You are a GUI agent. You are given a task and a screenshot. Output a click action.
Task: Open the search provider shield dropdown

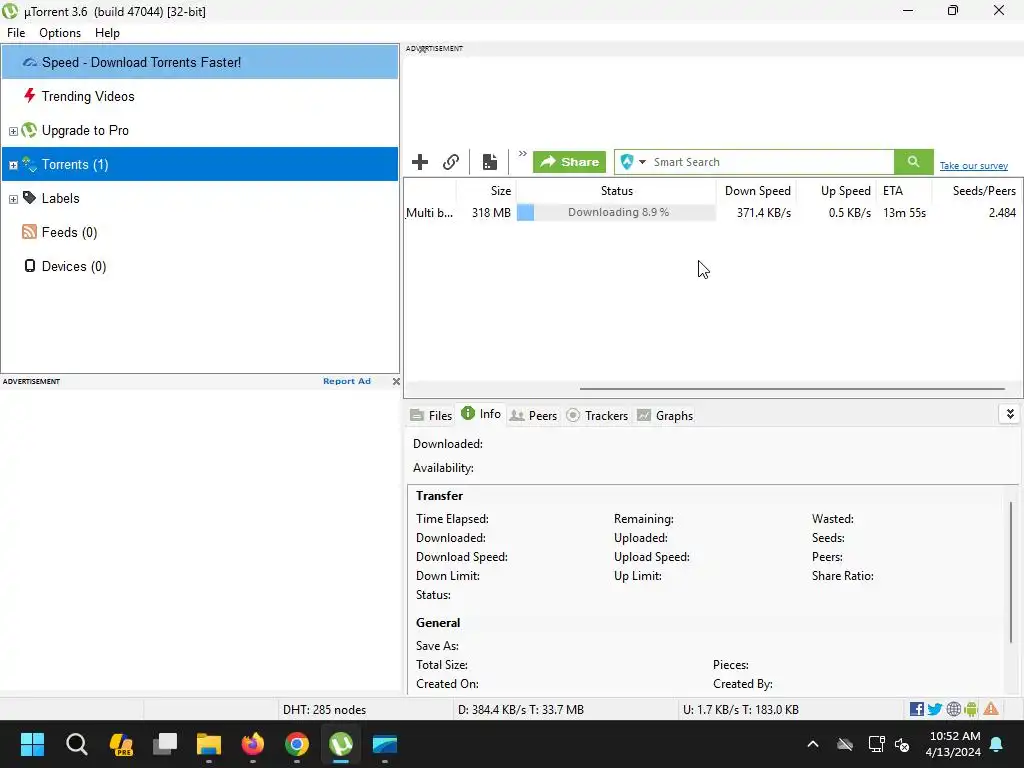point(633,162)
